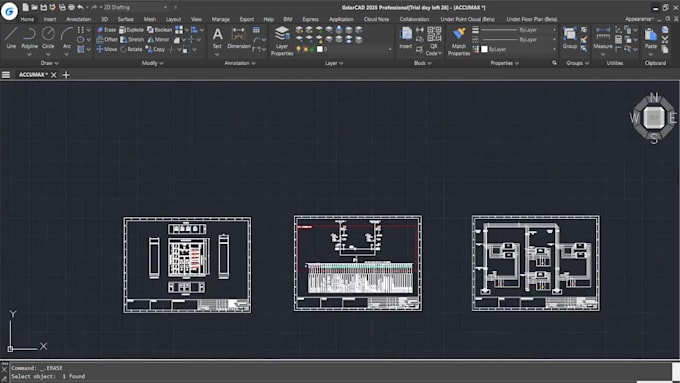Viewport: 680px width, 383px height.
Task: Expand the Draw panel
Action: pyautogui.click(x=49, y=63)
